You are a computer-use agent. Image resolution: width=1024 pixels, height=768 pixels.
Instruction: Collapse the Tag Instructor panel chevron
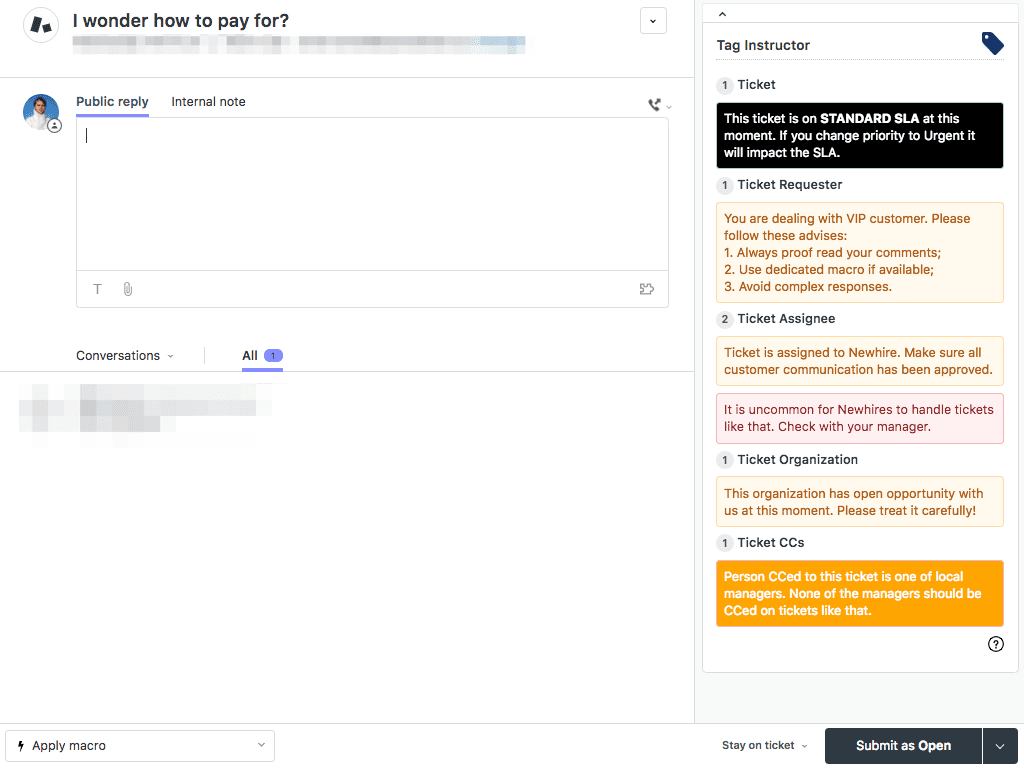pyautogui.click(x=723, y=14)
